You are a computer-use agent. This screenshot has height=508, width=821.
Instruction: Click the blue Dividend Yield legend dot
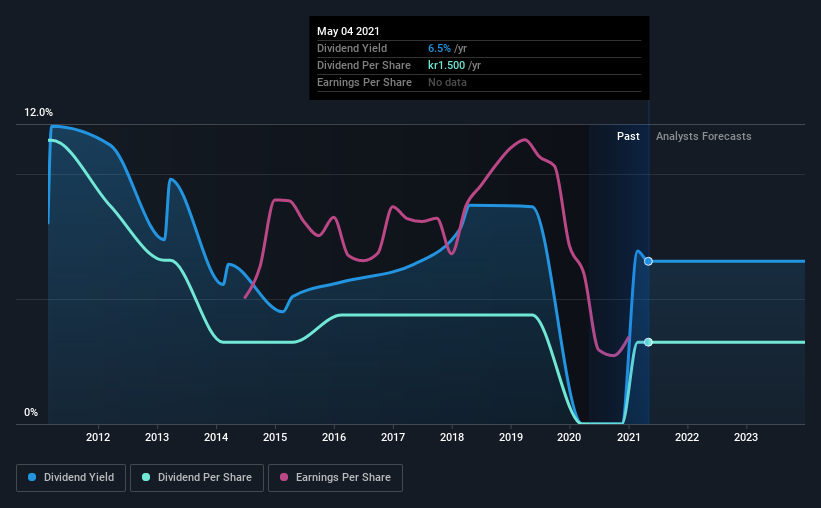click(32, 477)
